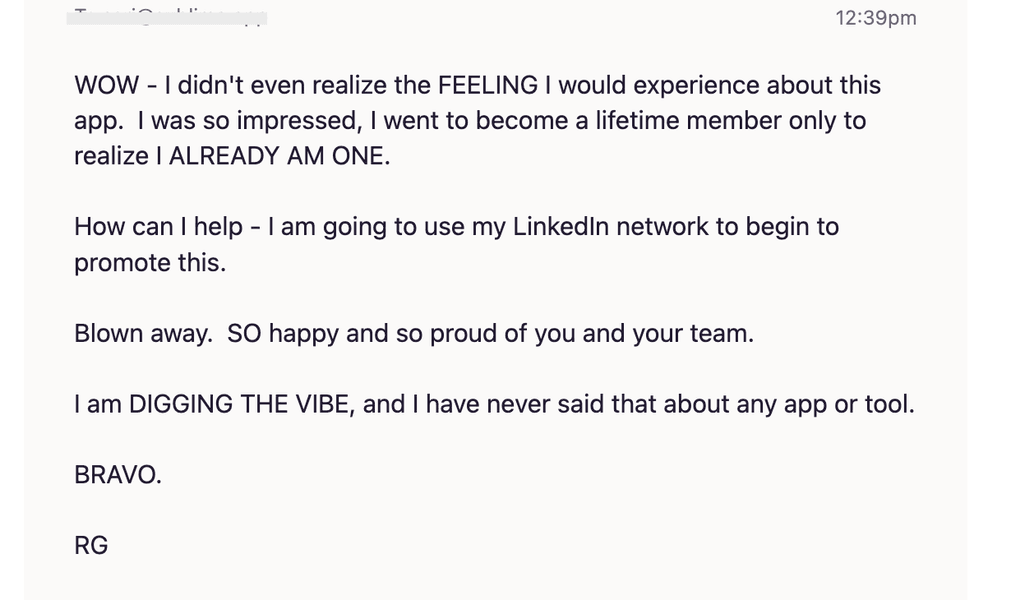
Task: Click the capitalized word FEELING
Action: click(487, 85)
